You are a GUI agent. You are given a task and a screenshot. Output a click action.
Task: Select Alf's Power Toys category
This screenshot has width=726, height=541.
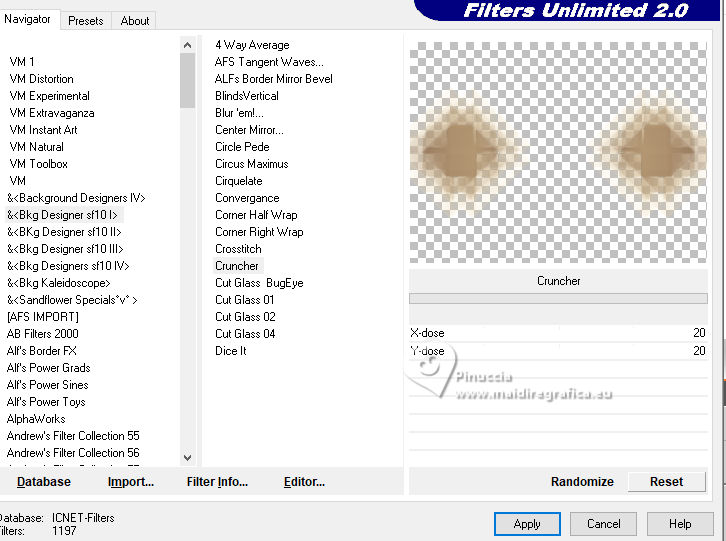(x=46, y=402)
